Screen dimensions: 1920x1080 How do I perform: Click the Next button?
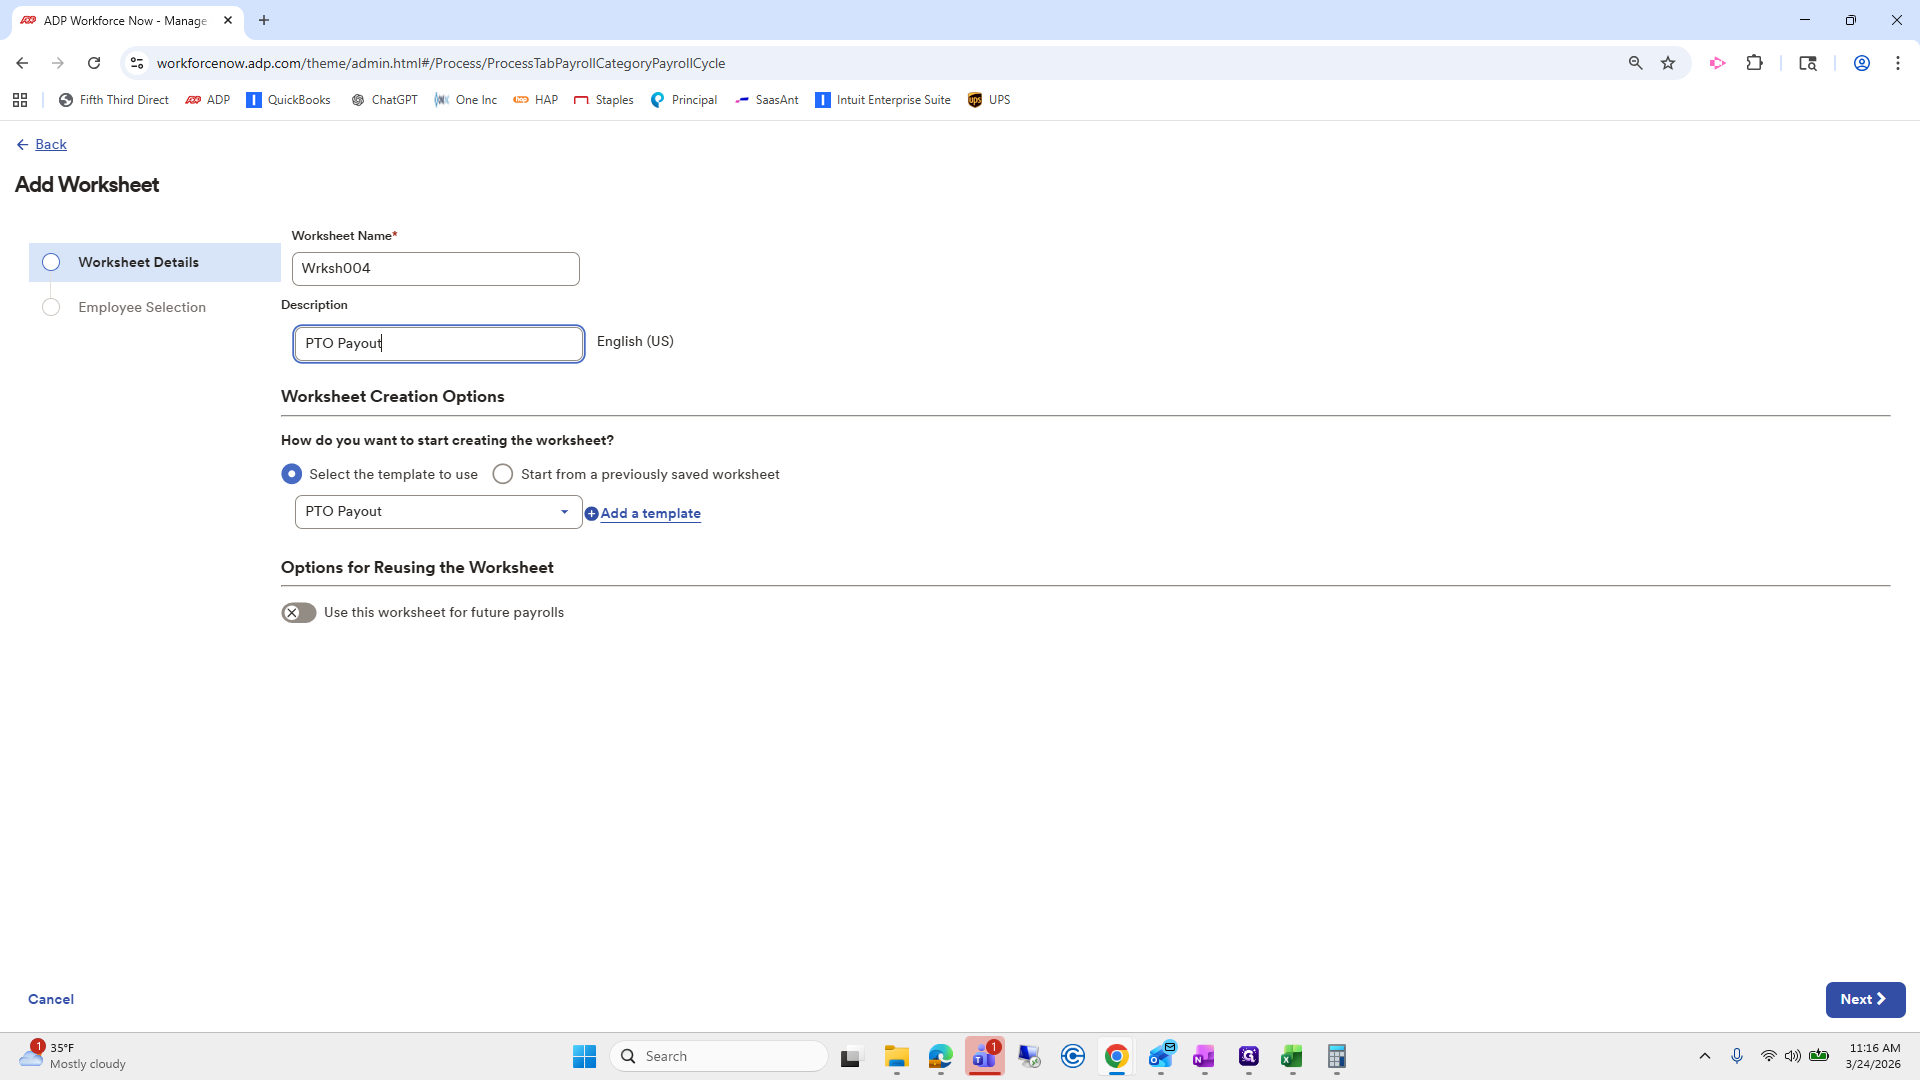(x=1864, y=999)
